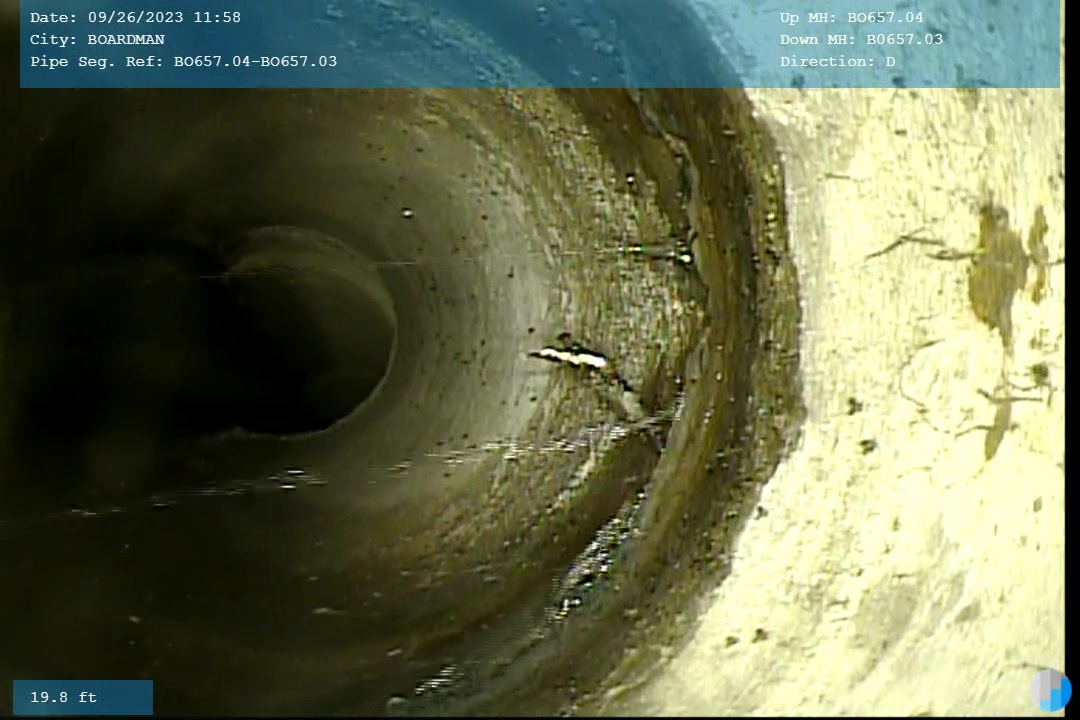The width and height of the screenshot is (1080, 720).
Task: Click the "Down MH: BO657.03" label
Action: click(x=861, y=39)
